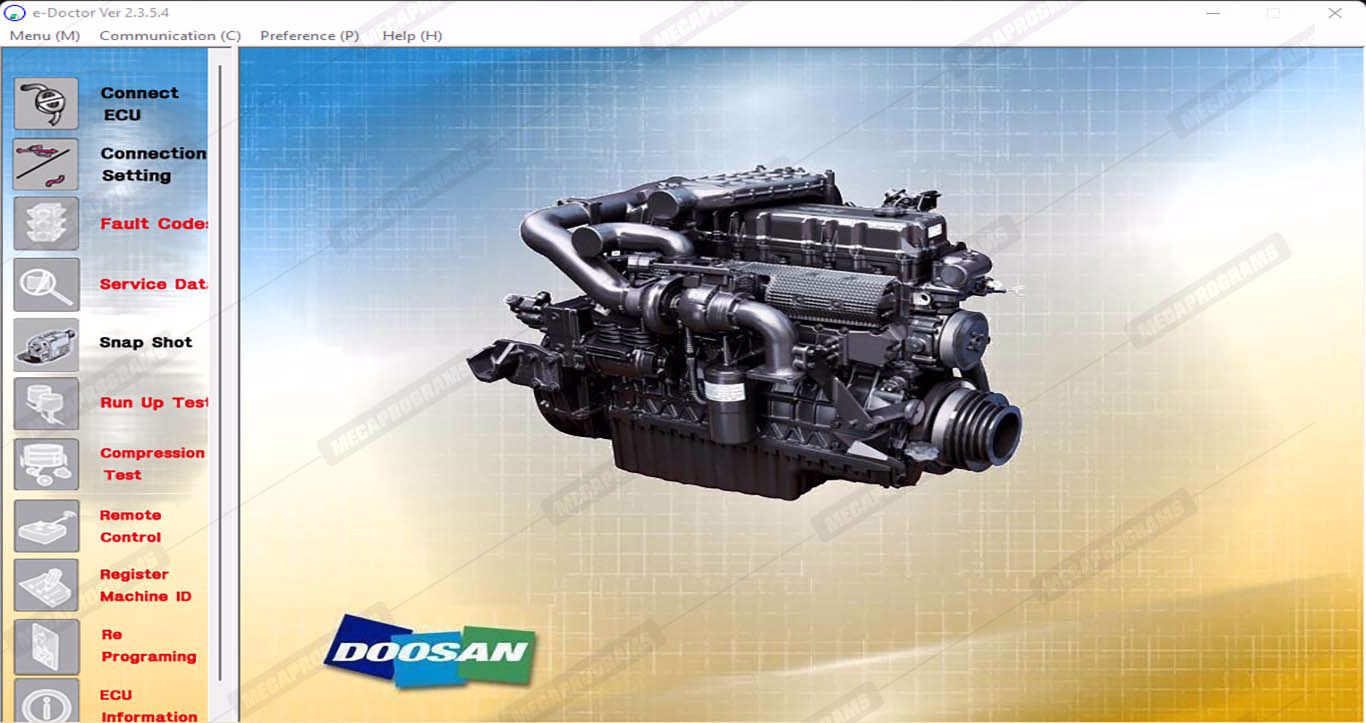Image resolution: width=1366 pixels, height=723 pixels.
Task: Click the Doosan logo
Action: coord(430,651)
